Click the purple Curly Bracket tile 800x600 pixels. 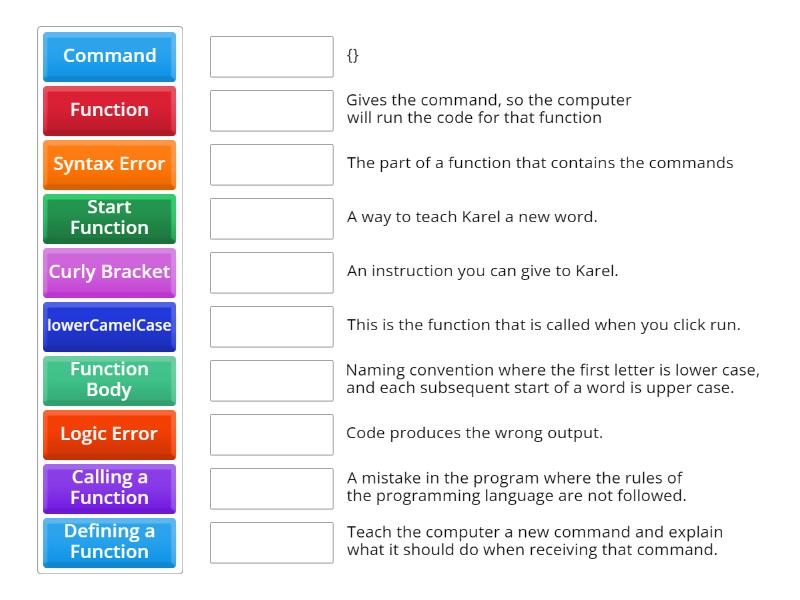(109, 272)
